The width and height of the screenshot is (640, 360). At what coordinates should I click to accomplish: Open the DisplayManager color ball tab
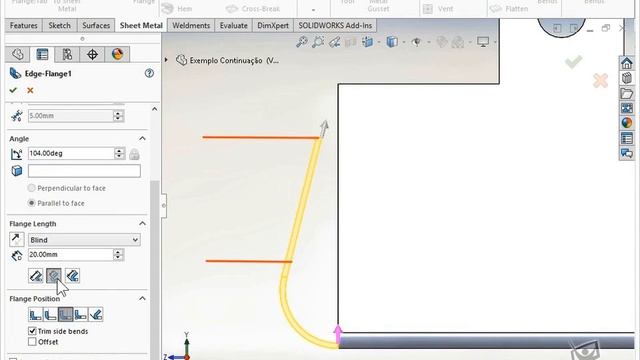point(118,54)
